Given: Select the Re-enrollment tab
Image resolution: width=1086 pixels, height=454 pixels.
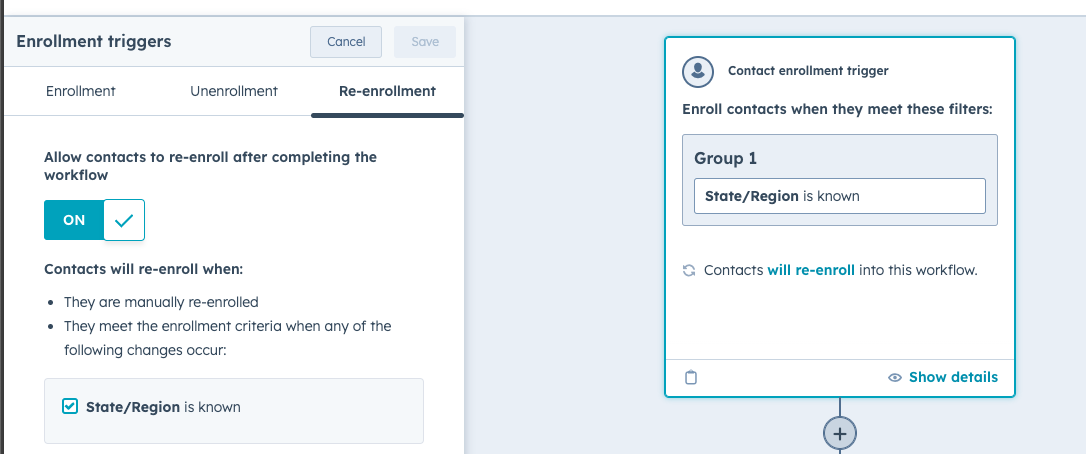Looking at the screenshot, I should tap(387, 91).
